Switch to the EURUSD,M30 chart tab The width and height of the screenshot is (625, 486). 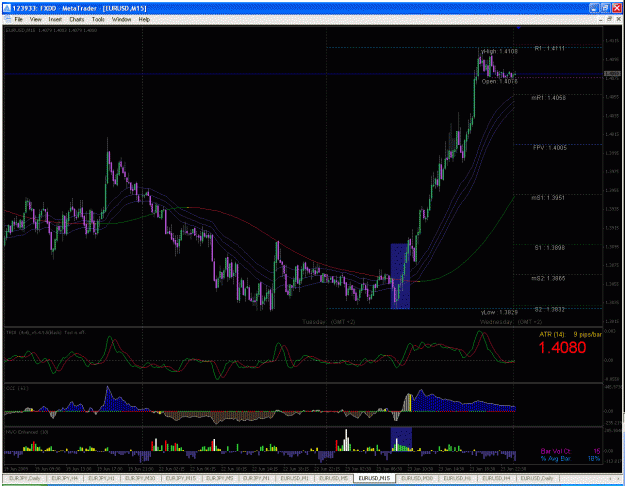click(x=417, y=478)
